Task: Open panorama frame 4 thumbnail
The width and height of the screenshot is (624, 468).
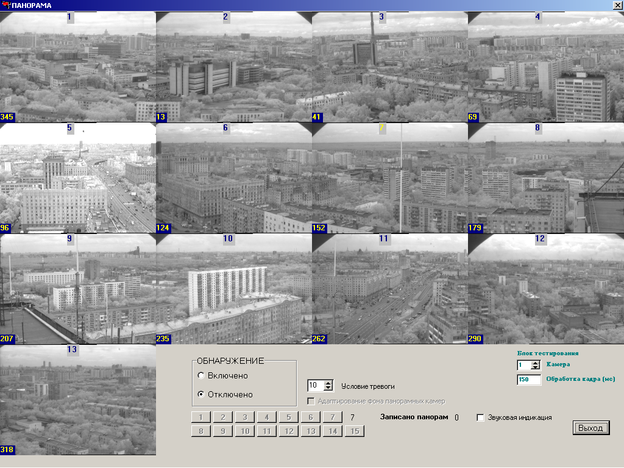Action: point(546,66)
